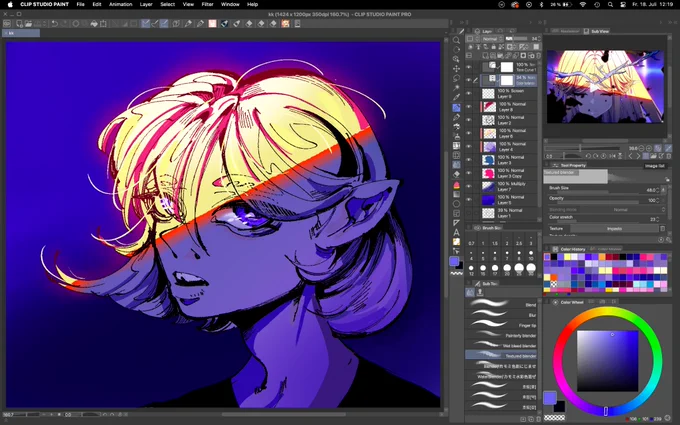Image resolution: width=680 pixels, height=425 pixels.
Task: Select brush size 12 preset
Action: pyautogui.click(x=471, y=270)
